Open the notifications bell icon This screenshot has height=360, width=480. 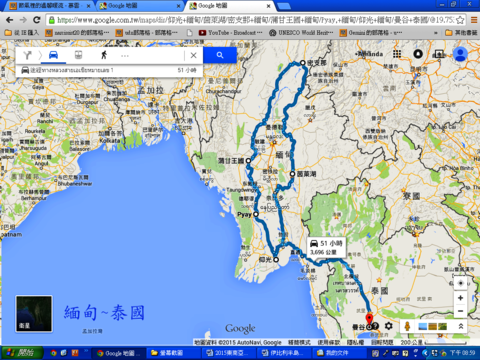[x=418, y=54]
